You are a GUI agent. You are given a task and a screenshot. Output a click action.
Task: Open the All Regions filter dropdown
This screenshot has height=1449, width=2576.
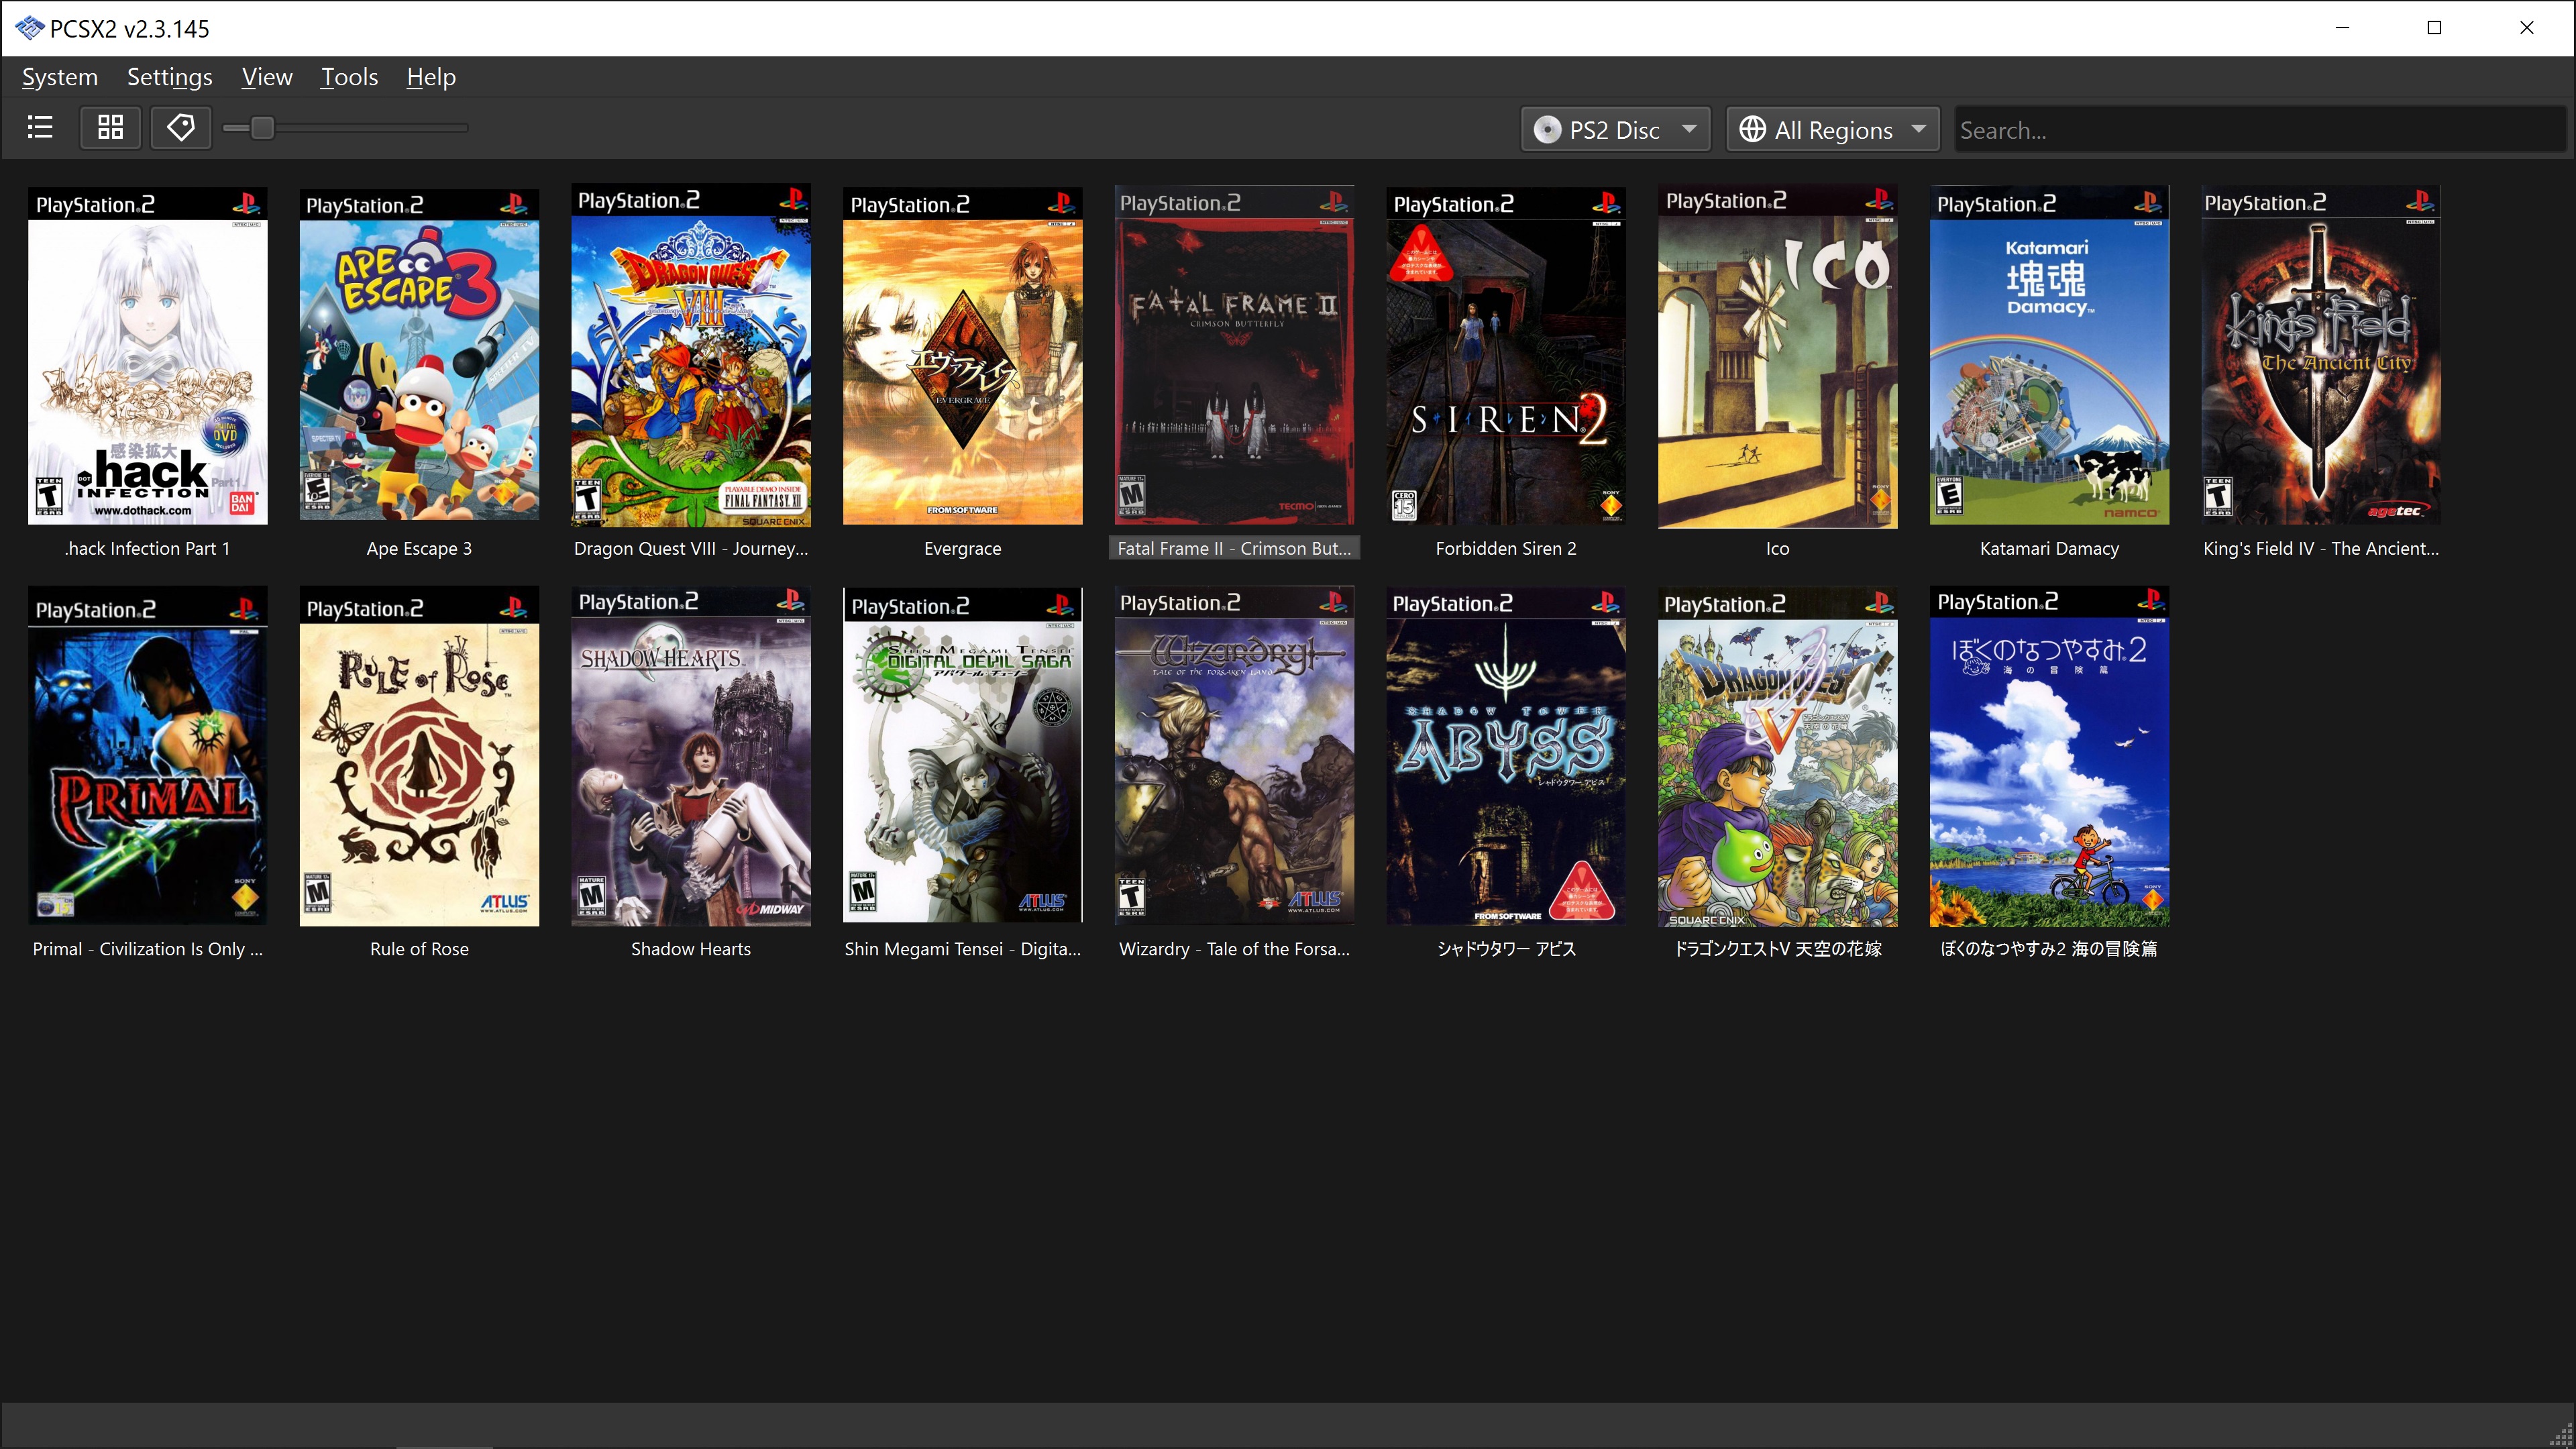[x=1833, y=130]
